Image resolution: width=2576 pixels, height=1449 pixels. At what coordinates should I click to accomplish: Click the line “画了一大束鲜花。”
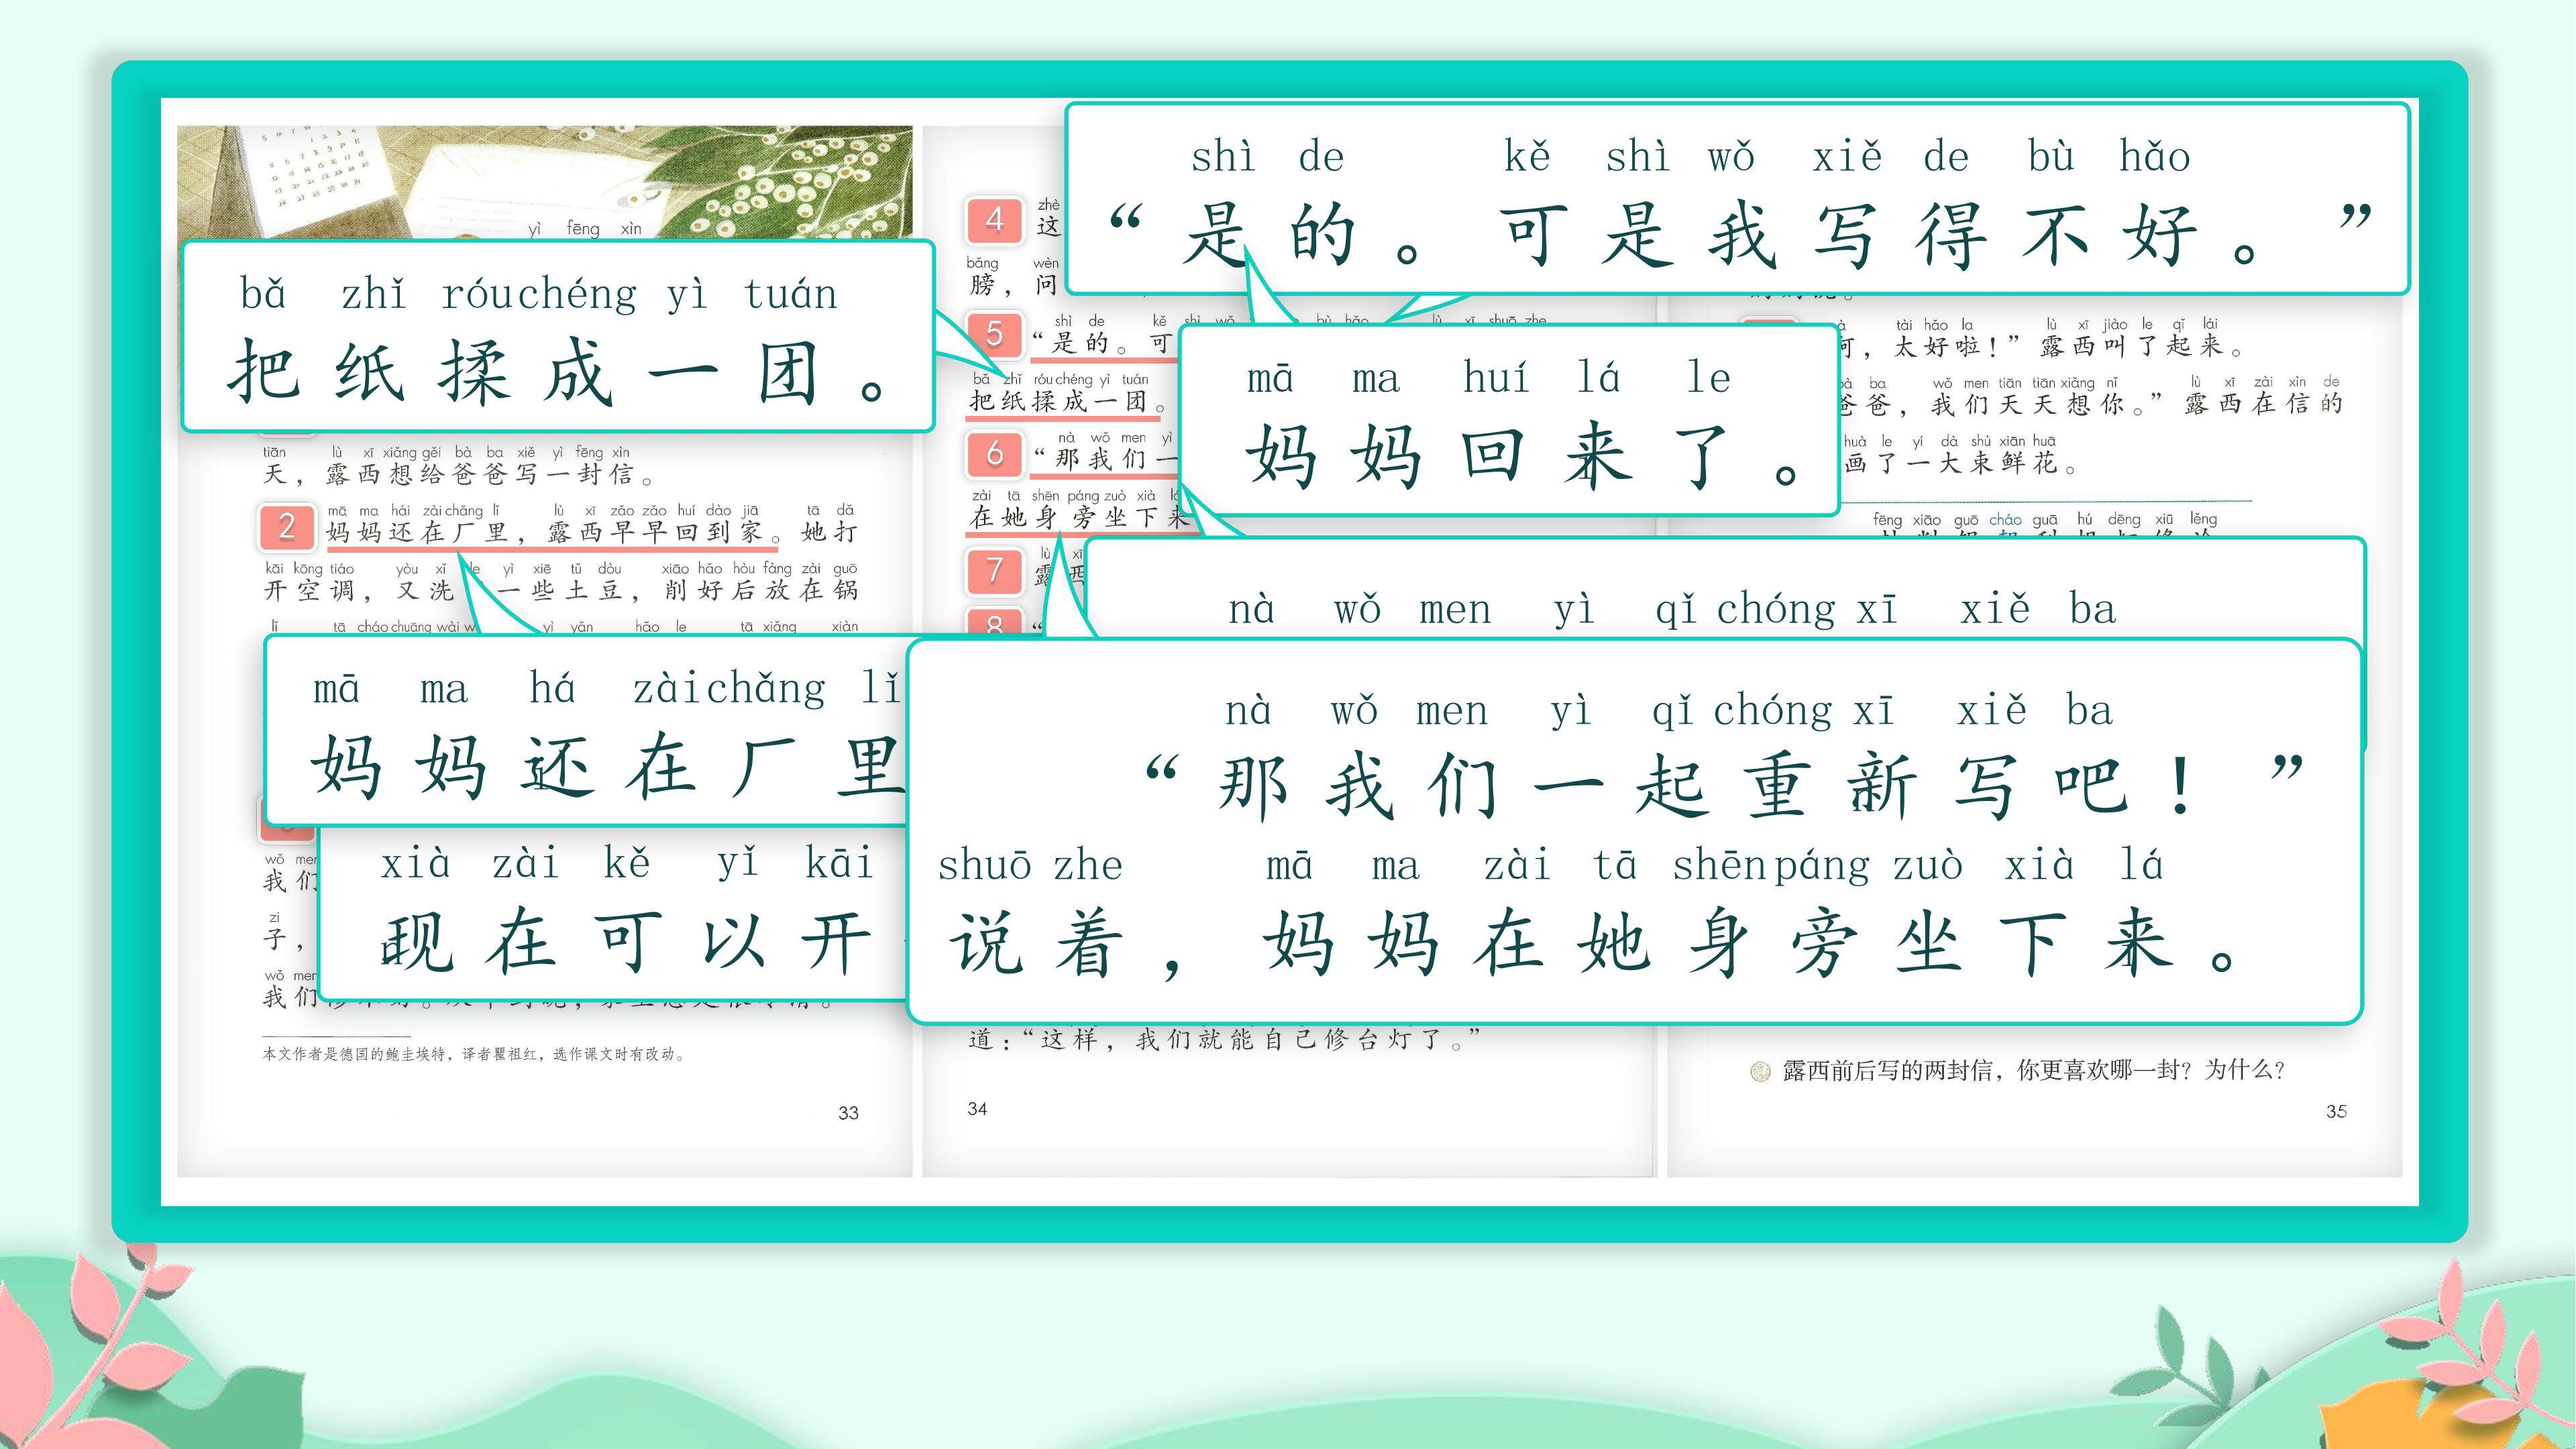[x=1960, y=463]
